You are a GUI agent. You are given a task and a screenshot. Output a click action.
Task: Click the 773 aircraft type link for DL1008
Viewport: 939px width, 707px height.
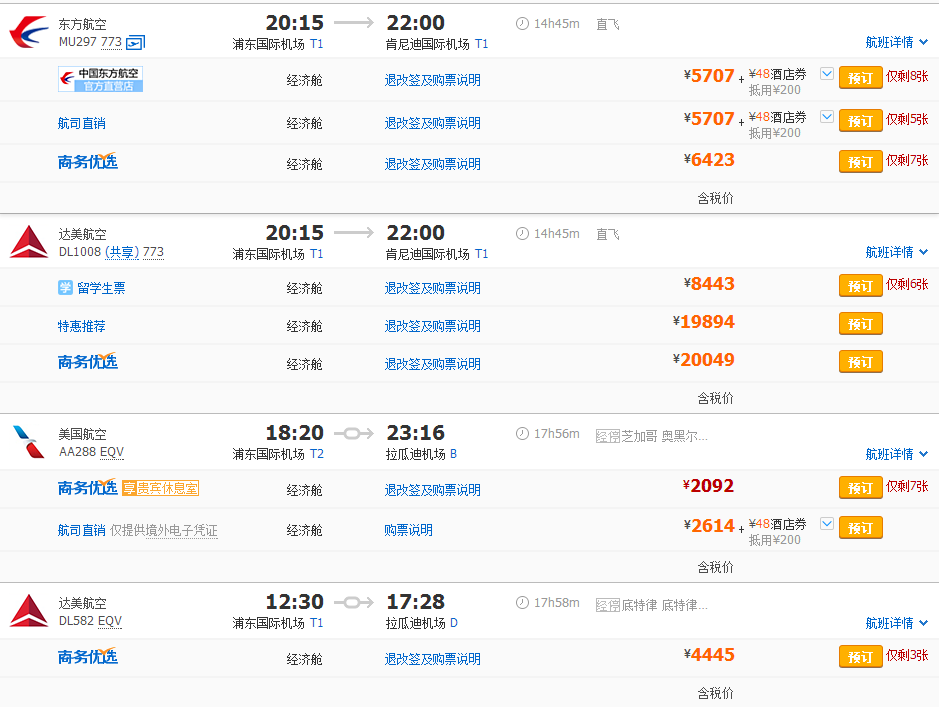153,252
